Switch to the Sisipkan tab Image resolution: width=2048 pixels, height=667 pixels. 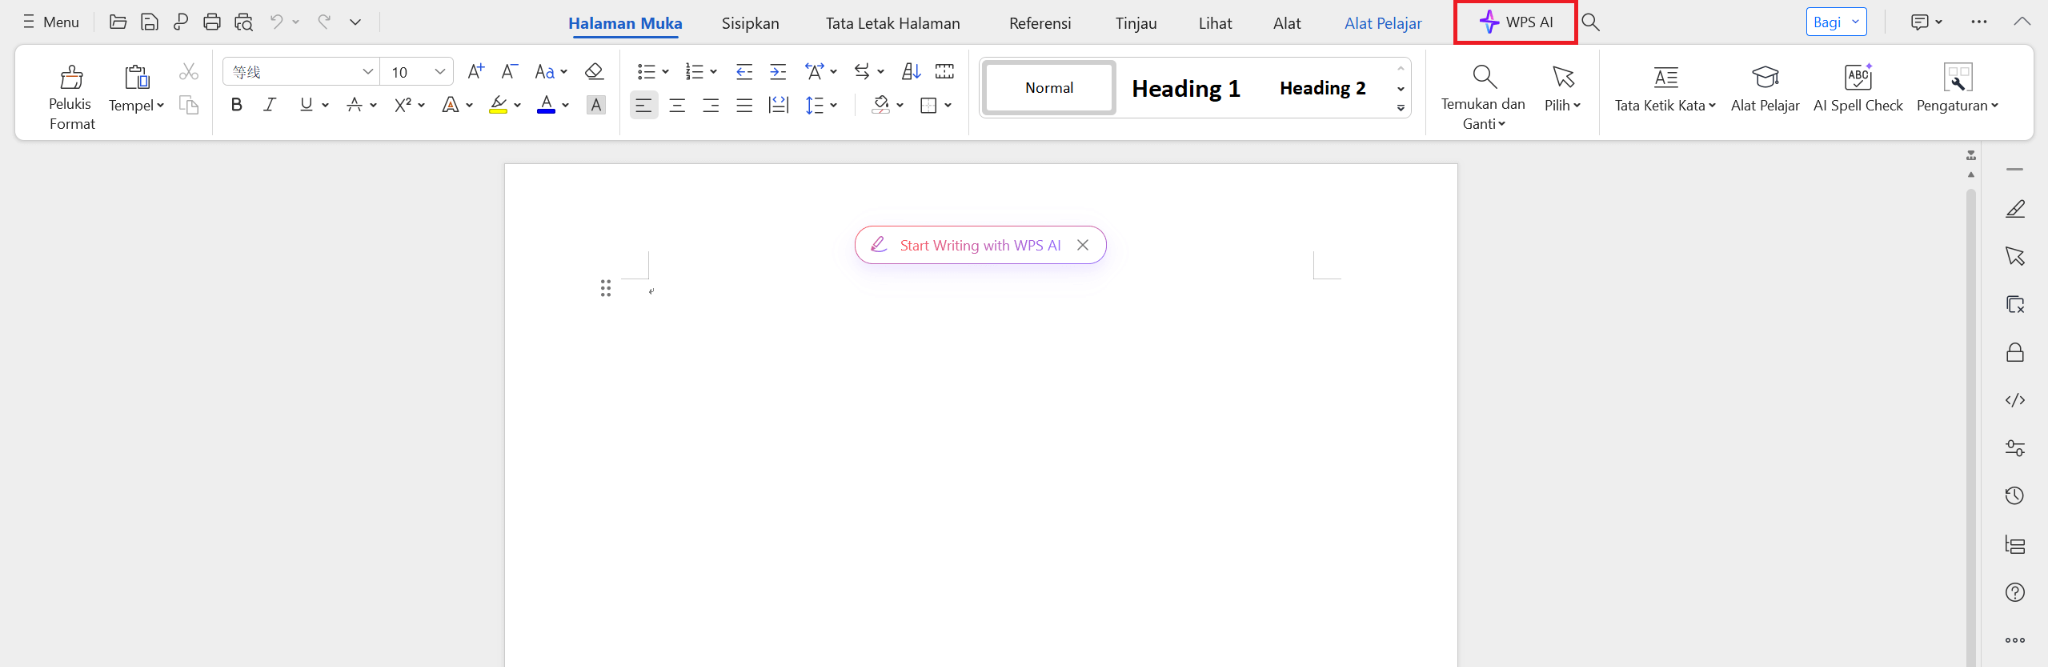[x=750, y=23]
